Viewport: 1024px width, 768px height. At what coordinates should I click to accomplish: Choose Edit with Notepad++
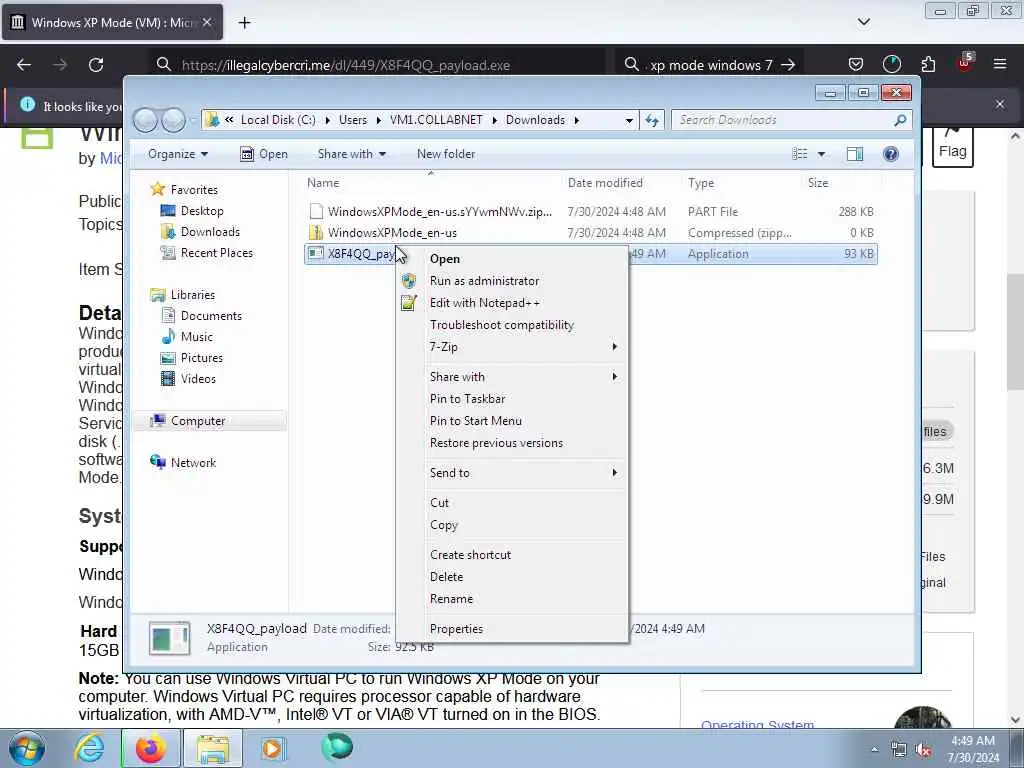coord(513,303)
